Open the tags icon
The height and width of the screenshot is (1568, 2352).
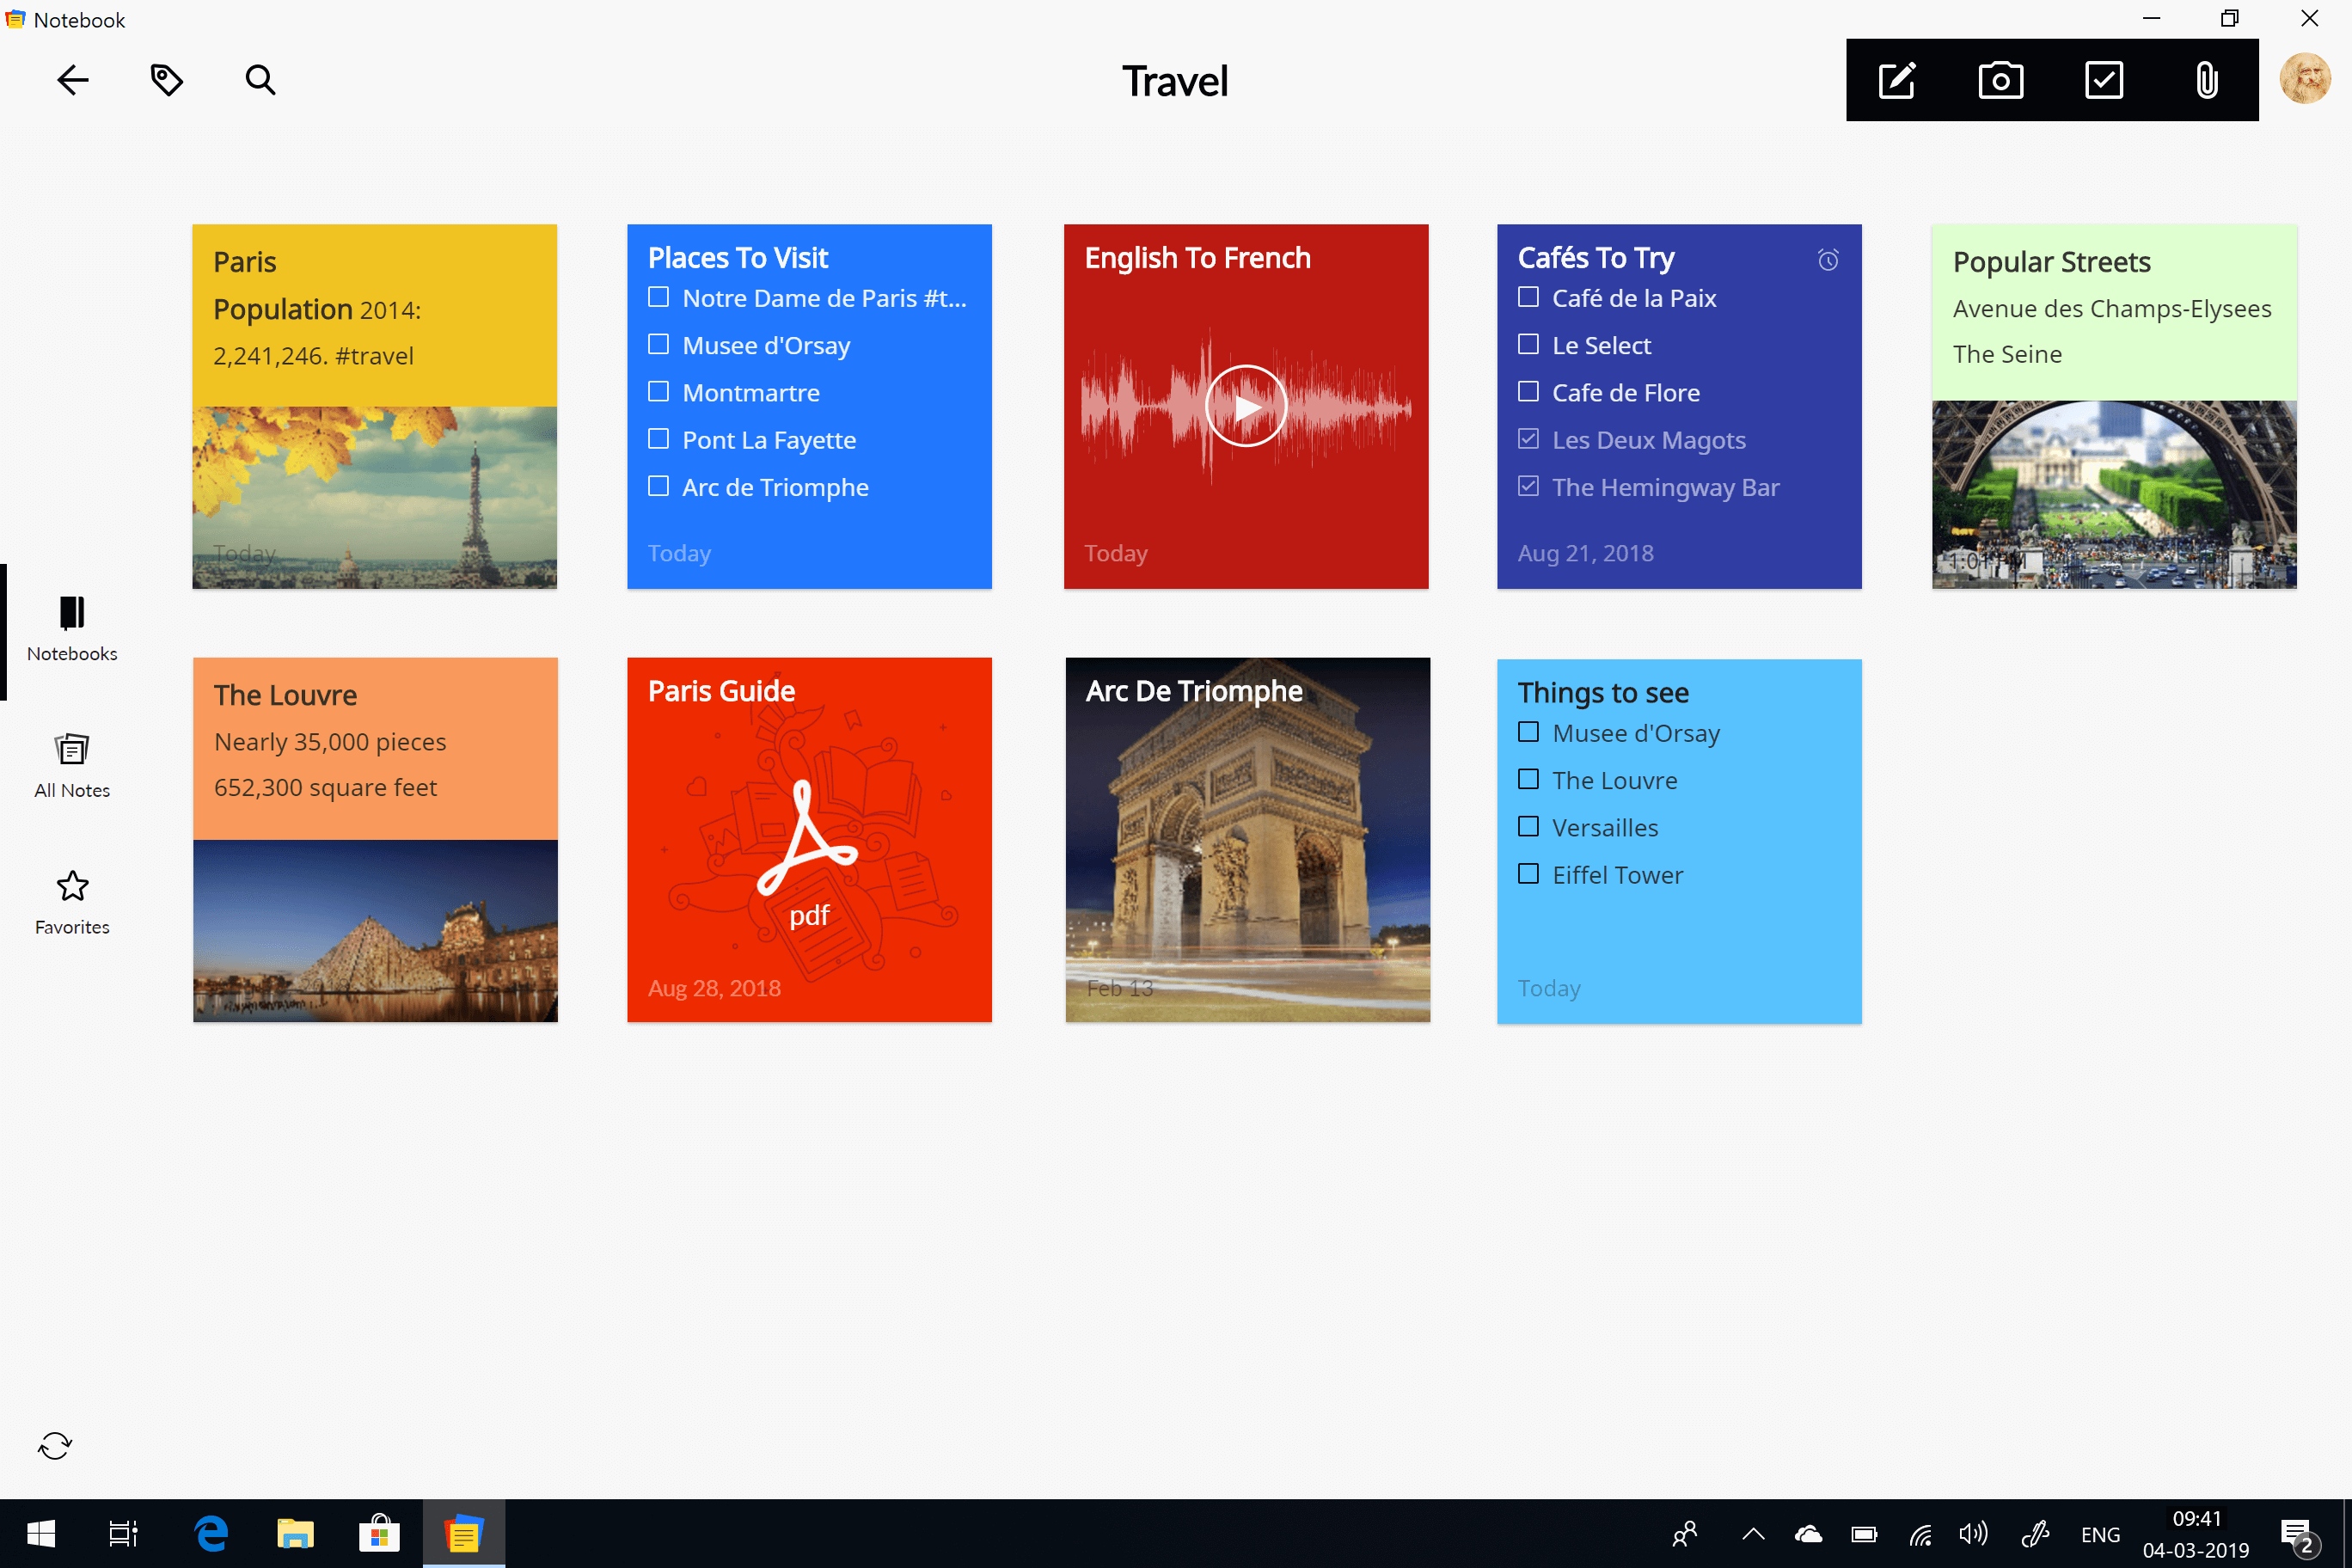pos(166,80)
